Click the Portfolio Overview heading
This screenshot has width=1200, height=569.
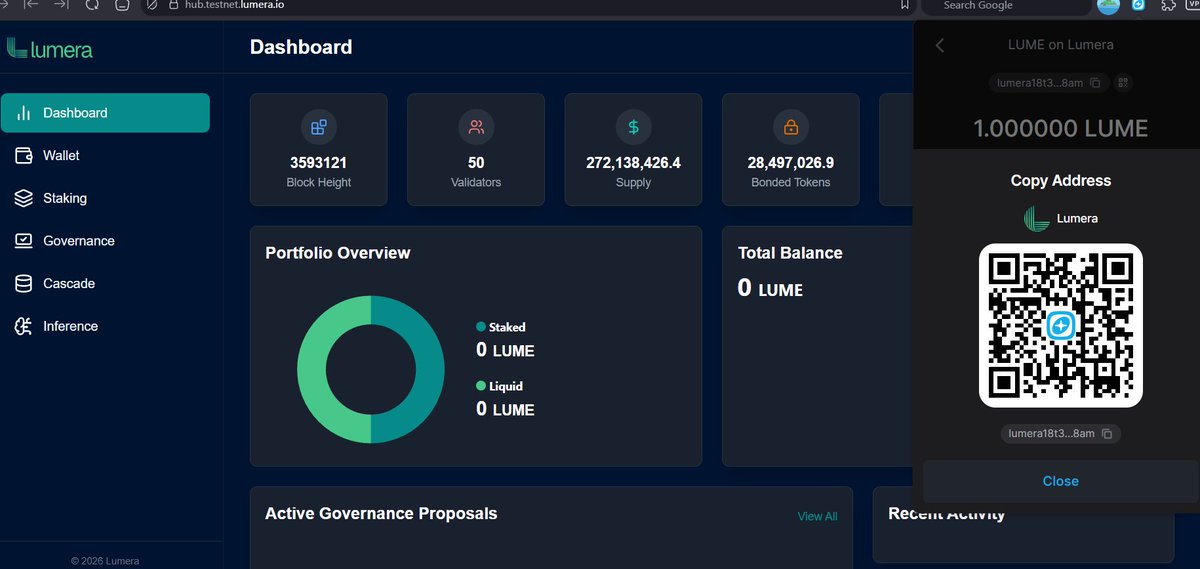[x=338, y=253]
